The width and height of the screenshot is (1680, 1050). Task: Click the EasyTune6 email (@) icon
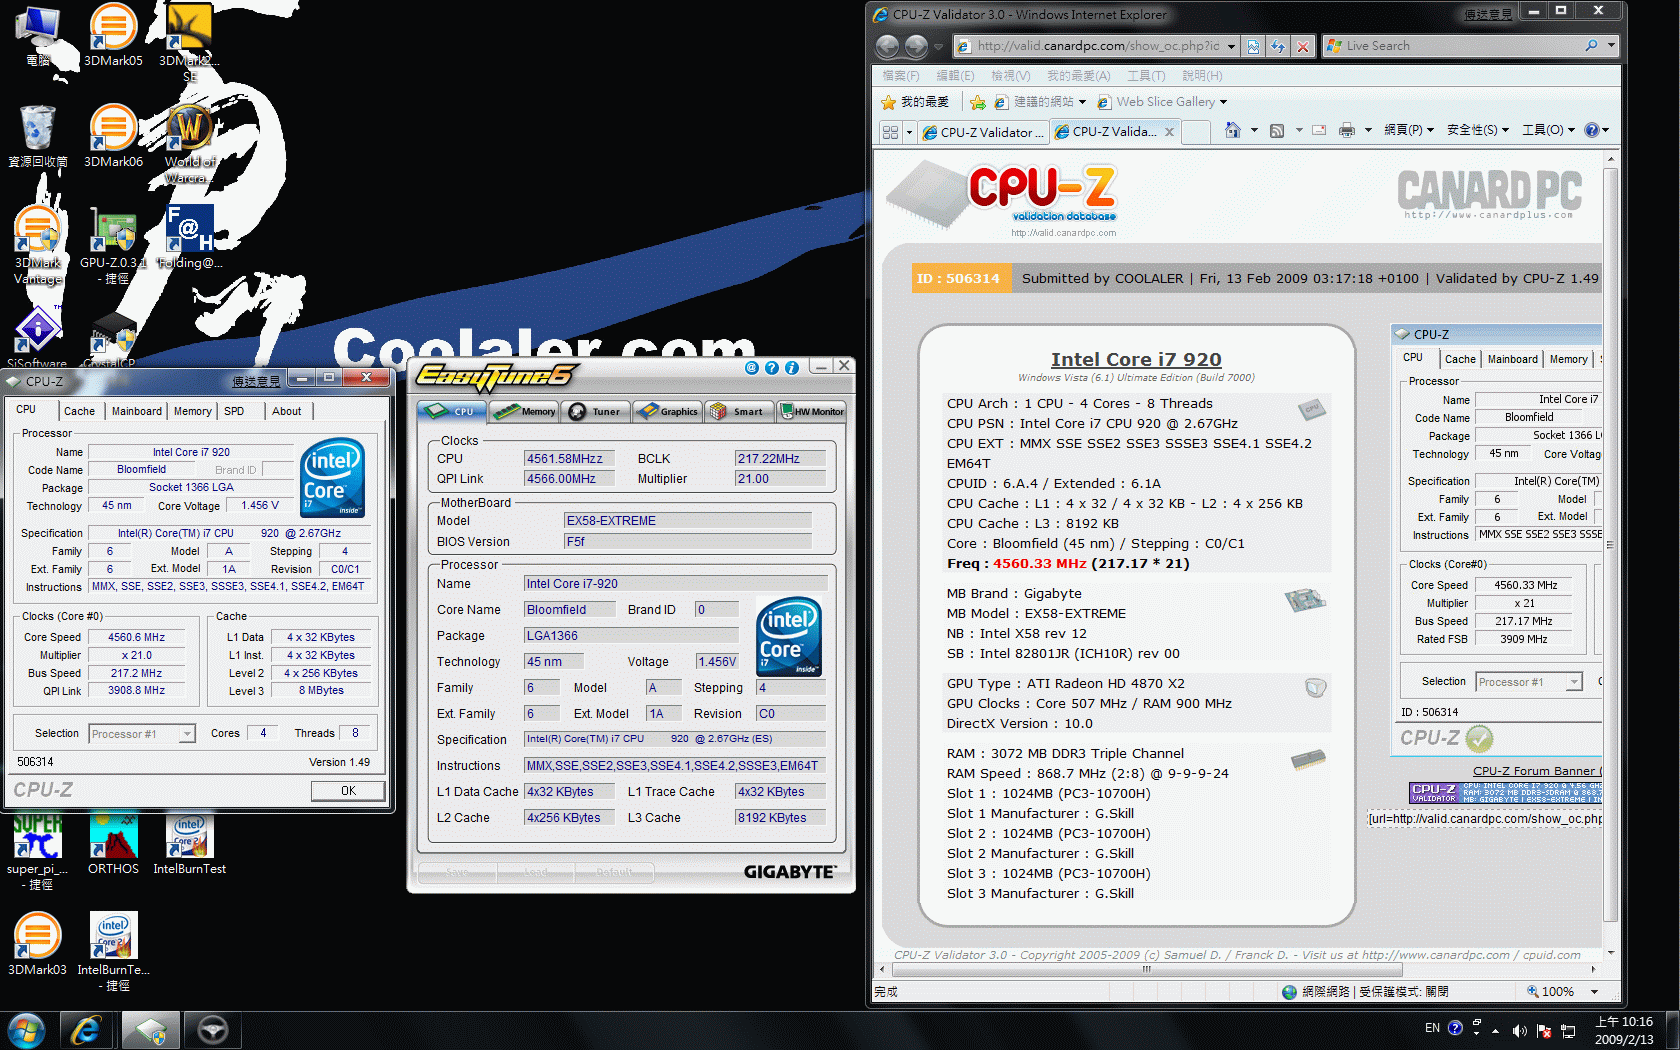click(x=752, y=368)
